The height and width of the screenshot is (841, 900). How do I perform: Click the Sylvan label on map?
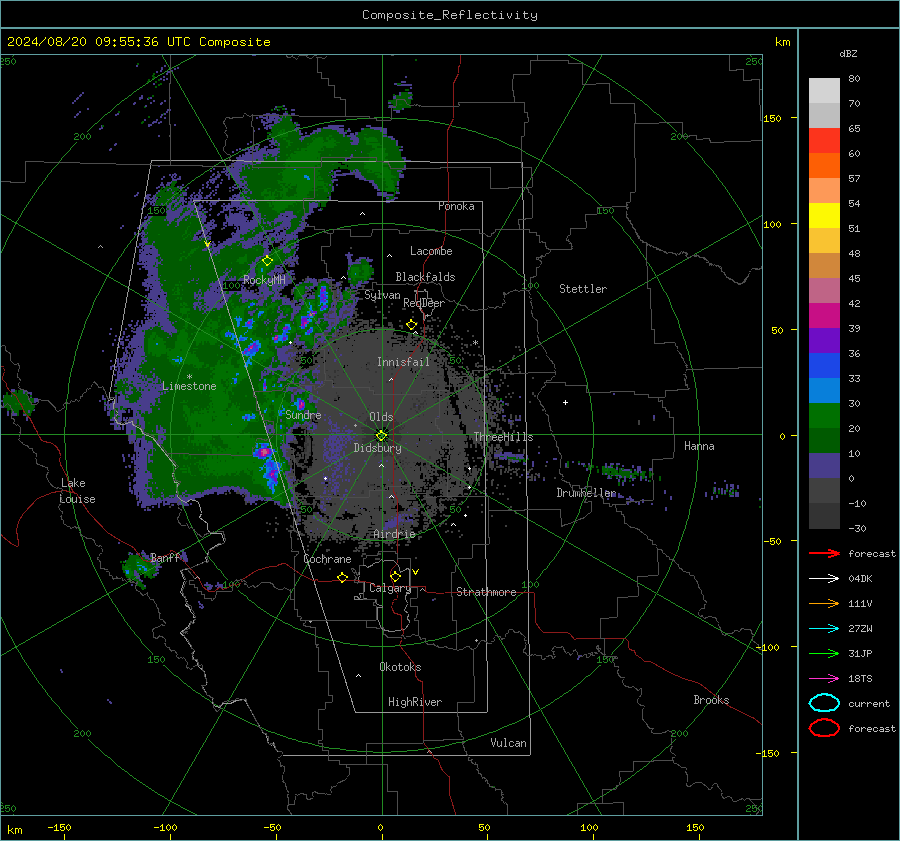click(x=382, y=295)
